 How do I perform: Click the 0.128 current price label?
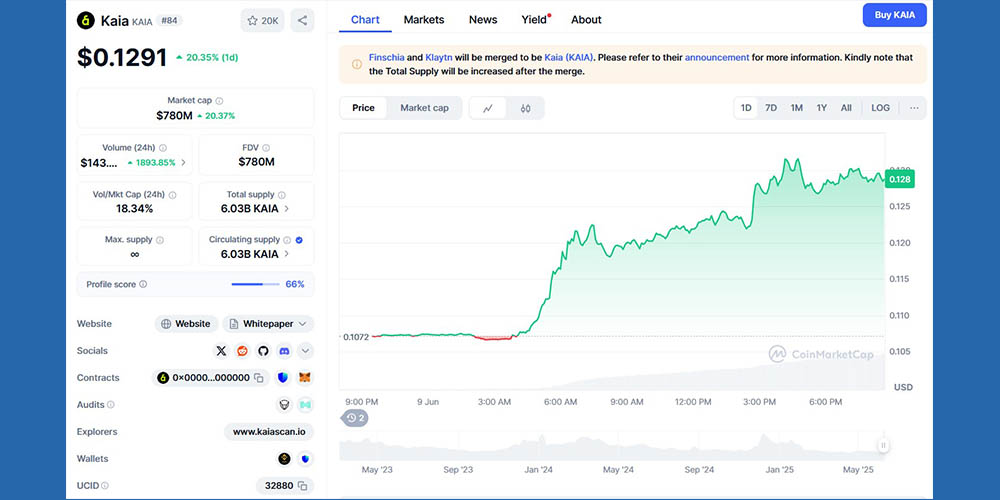(x=900, y=179)
